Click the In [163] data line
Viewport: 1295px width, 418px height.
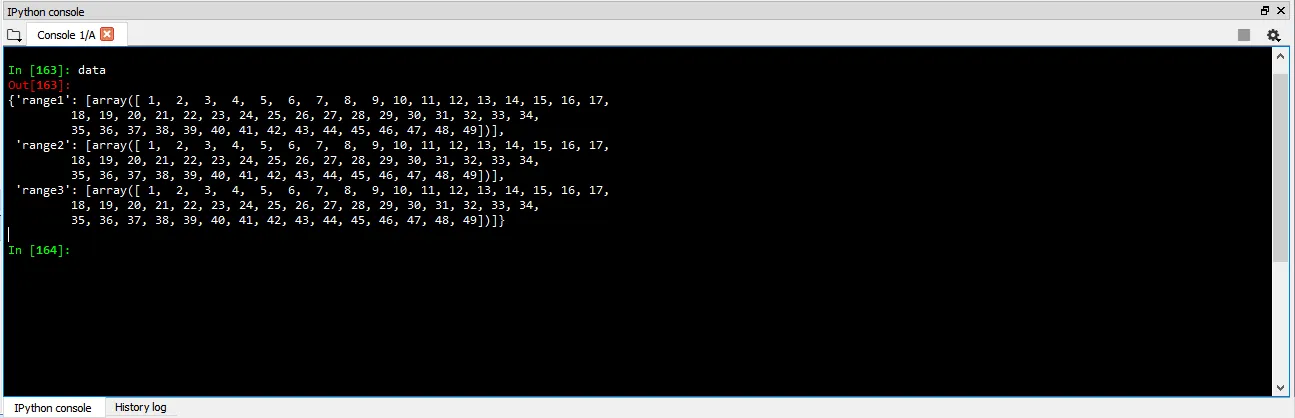pyautogui.click(x=56, y=70)
